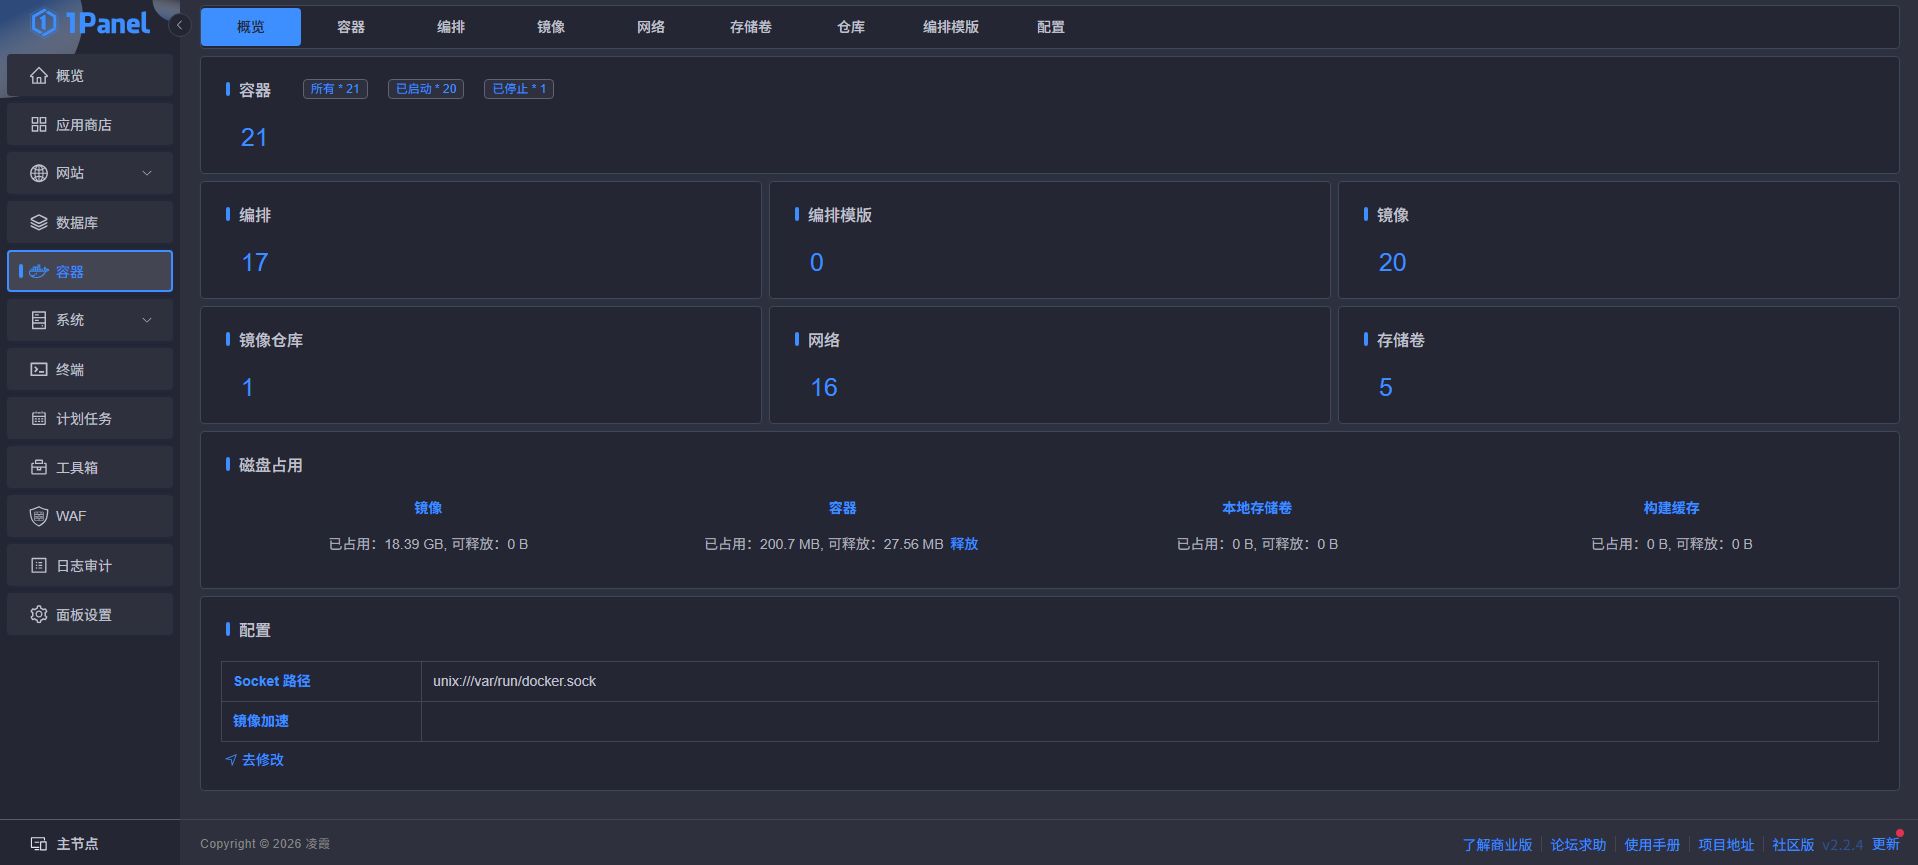Click 工具箱 toolbox icon
1918x865 pixels.
pyautogui.click(x=39, y=467)
